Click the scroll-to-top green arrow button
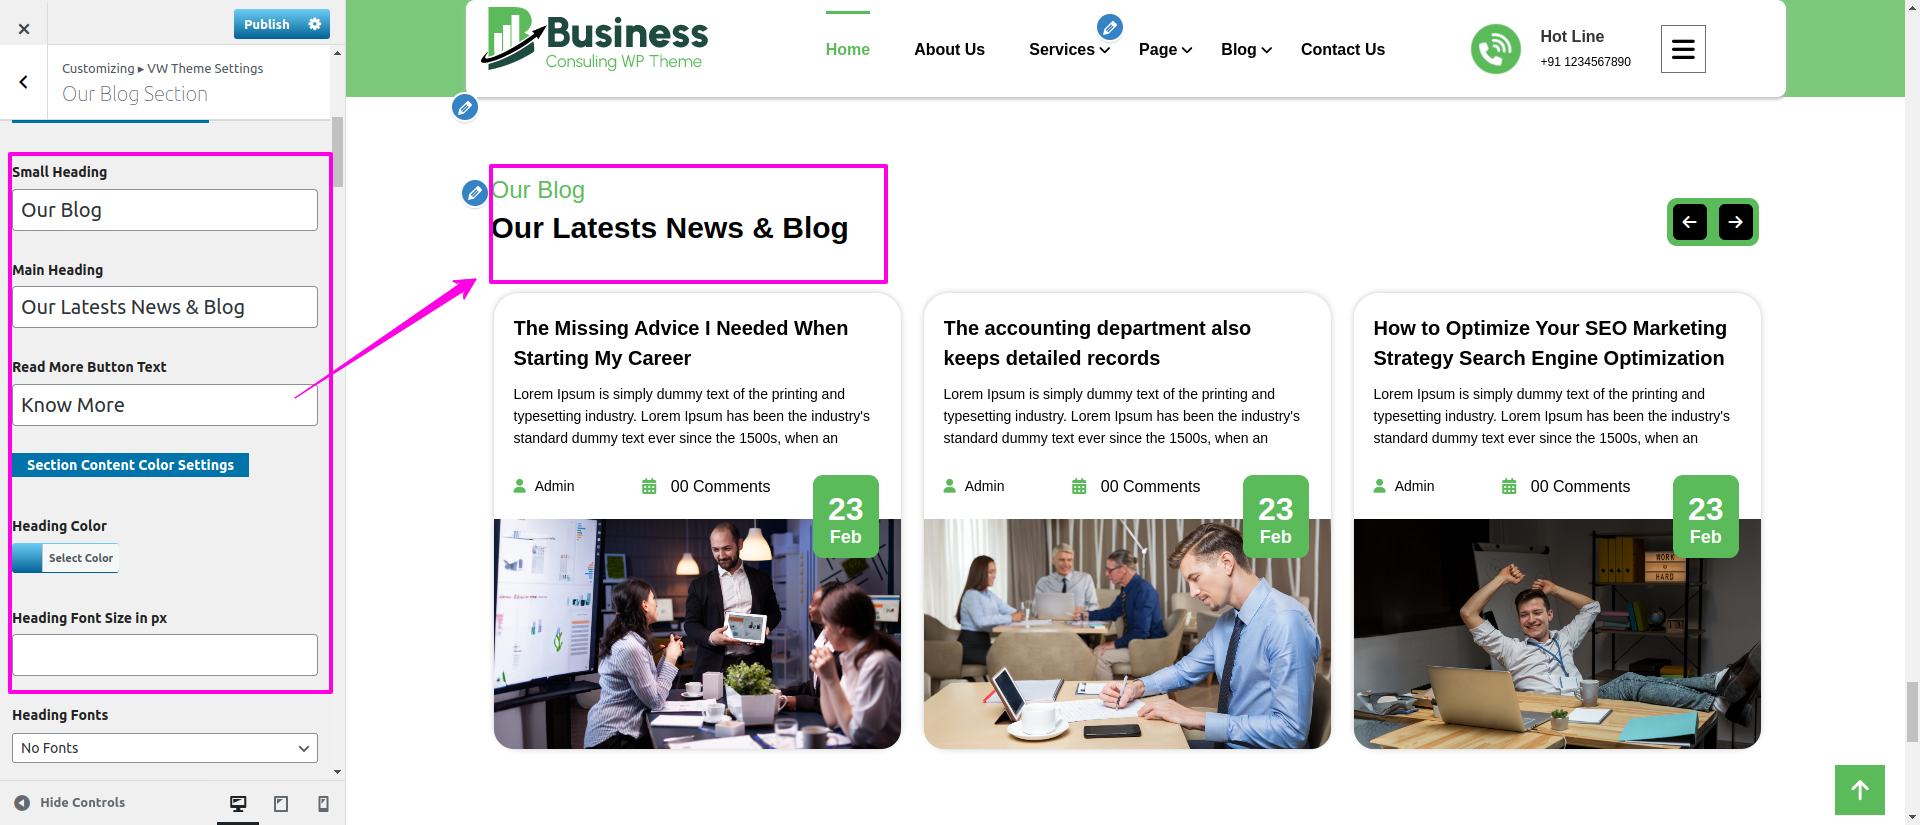Screen dimensions: 1920x825 tap(1860, 790)
